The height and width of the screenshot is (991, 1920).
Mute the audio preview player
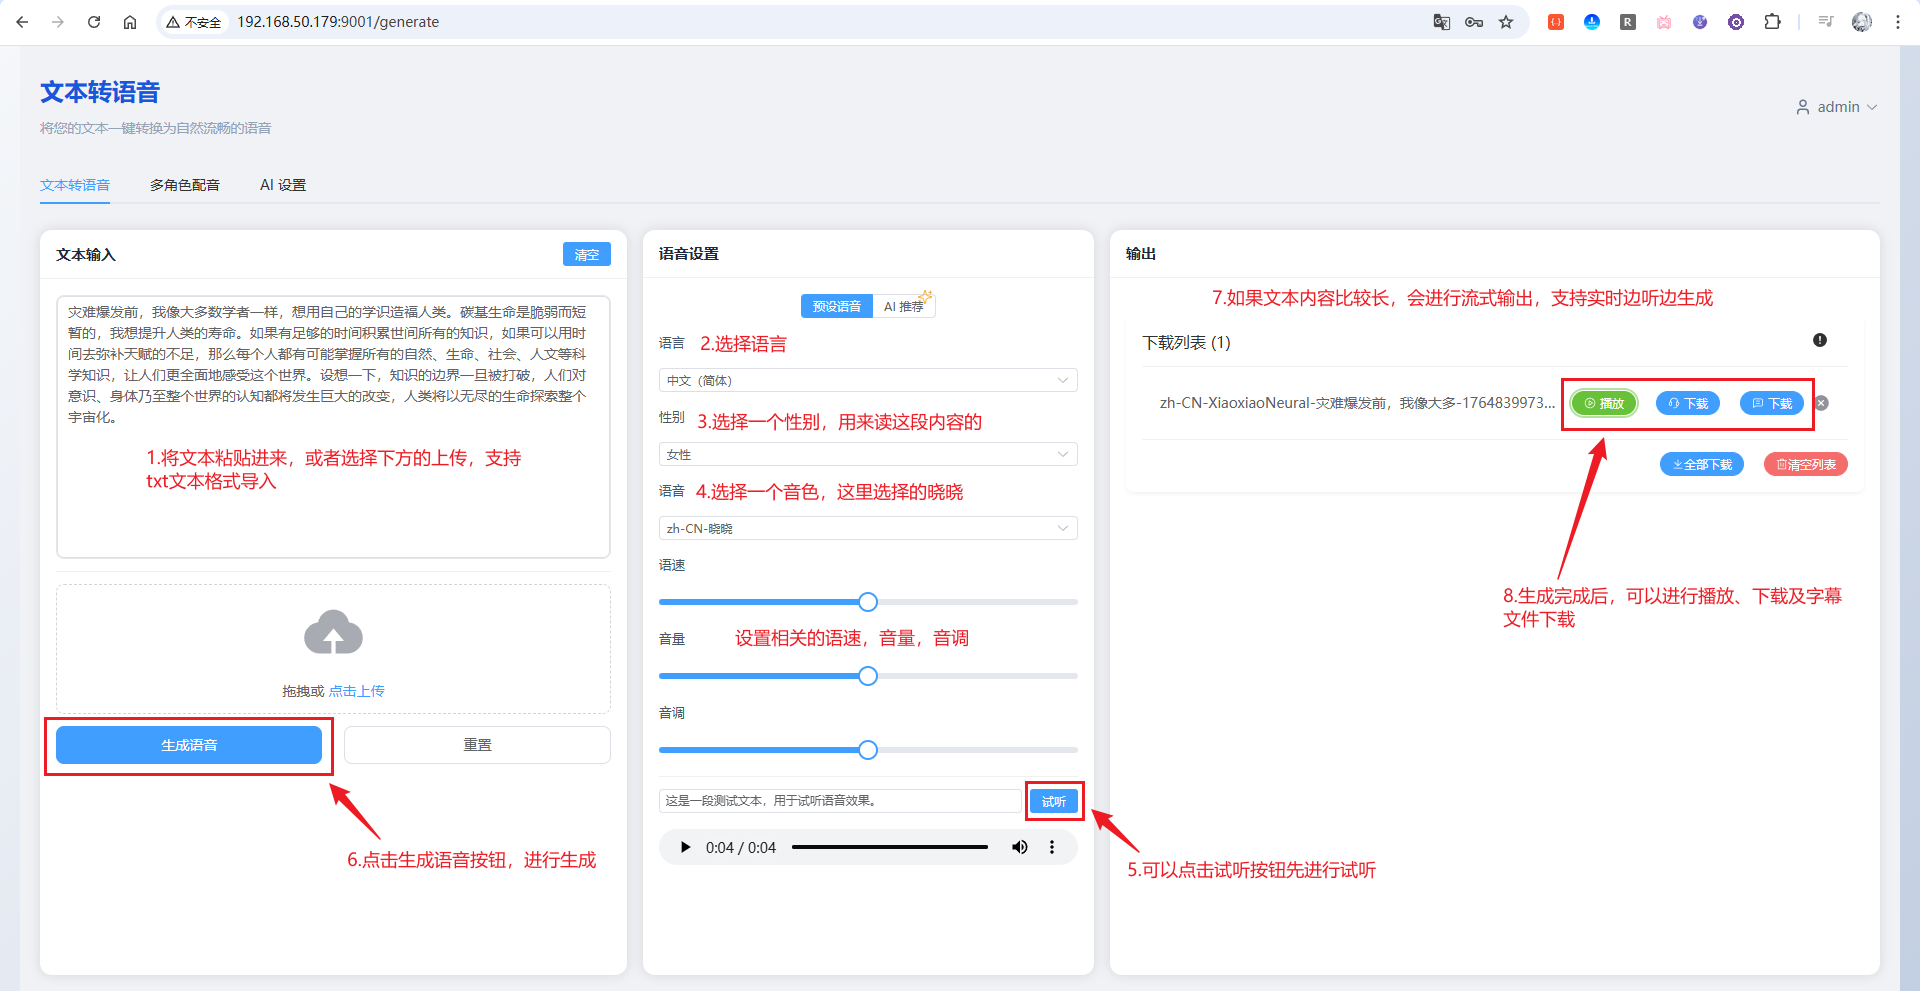pyautogui.click(x=1019, y=847)
